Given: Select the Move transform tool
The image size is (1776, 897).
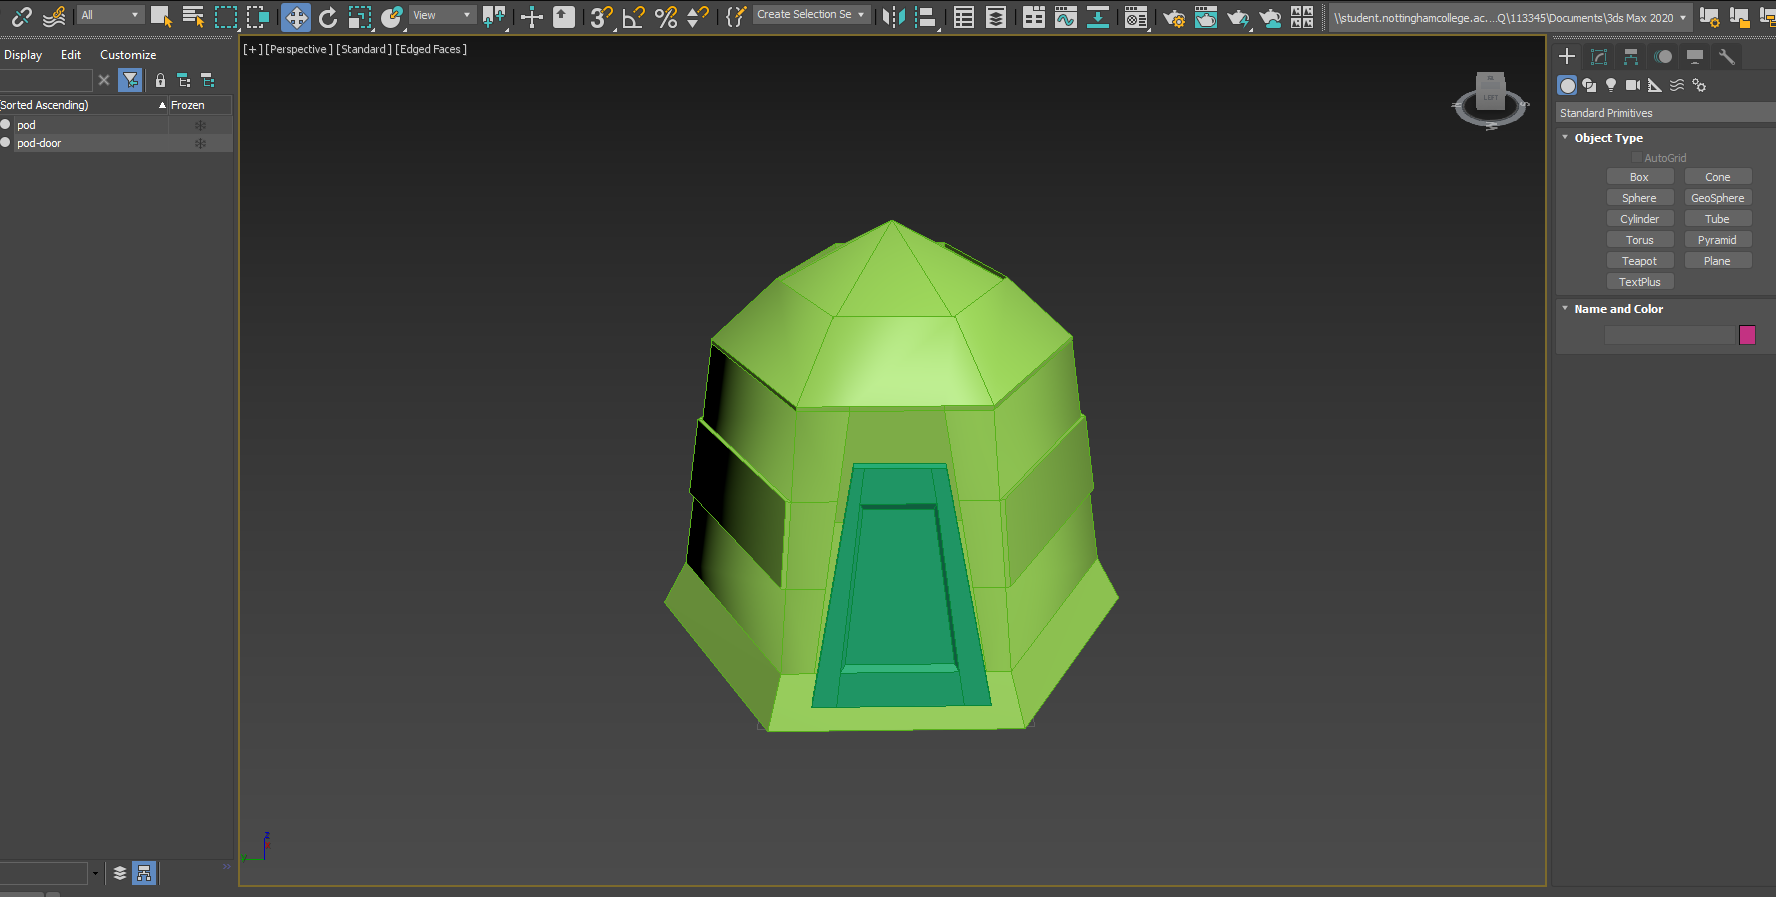Looking at the screenshot, I should coord(296,17).
